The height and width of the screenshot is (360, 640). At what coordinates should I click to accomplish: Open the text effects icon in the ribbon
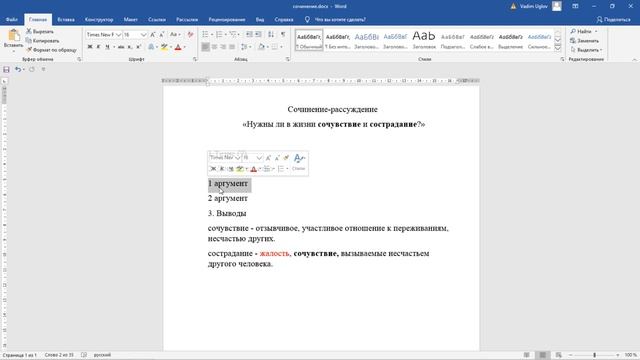click(x=151, y=47)
